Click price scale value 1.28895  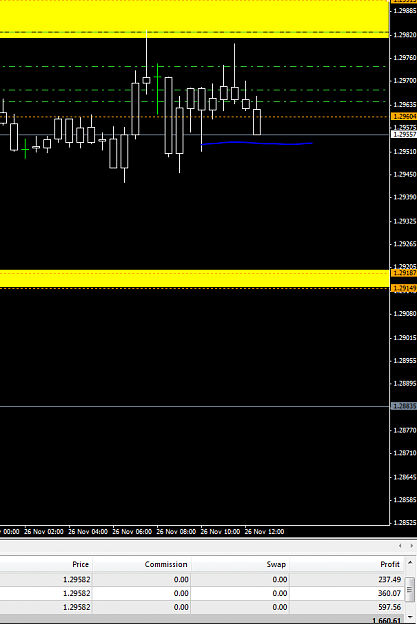[x=405, y=383]
